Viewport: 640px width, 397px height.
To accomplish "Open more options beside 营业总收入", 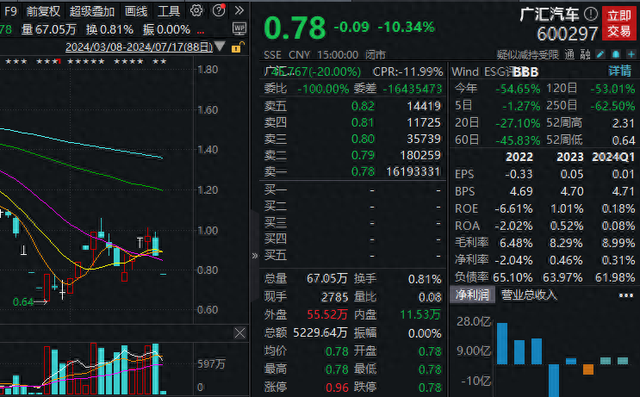I will click(x=626, y=295).
